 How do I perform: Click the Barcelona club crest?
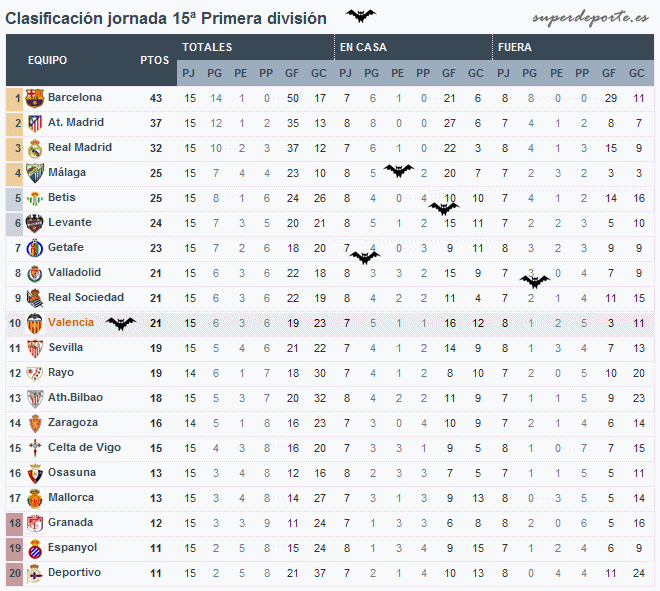(35, 98)
